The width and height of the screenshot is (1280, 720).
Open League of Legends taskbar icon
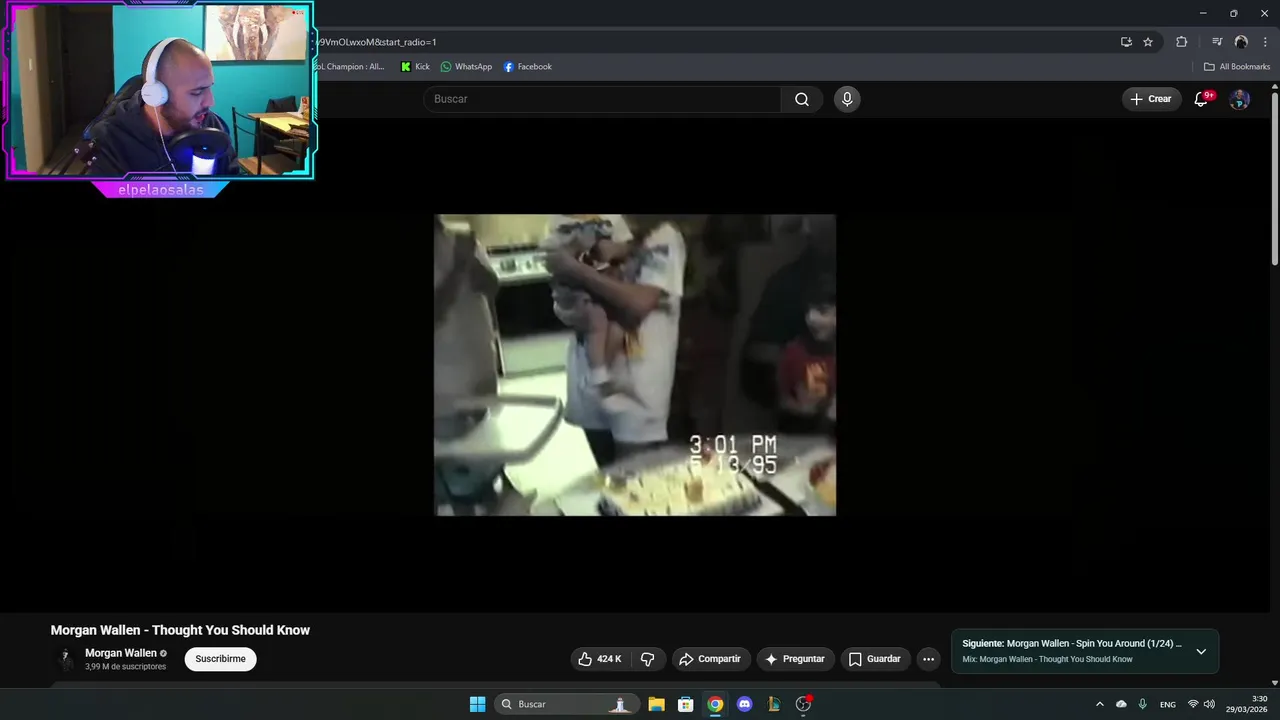(774, 704)
